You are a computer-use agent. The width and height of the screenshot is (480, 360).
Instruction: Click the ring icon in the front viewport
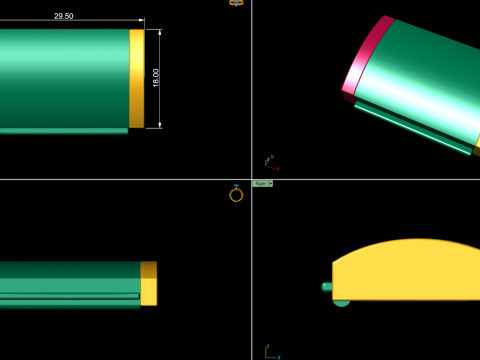(x=236, y=193)
